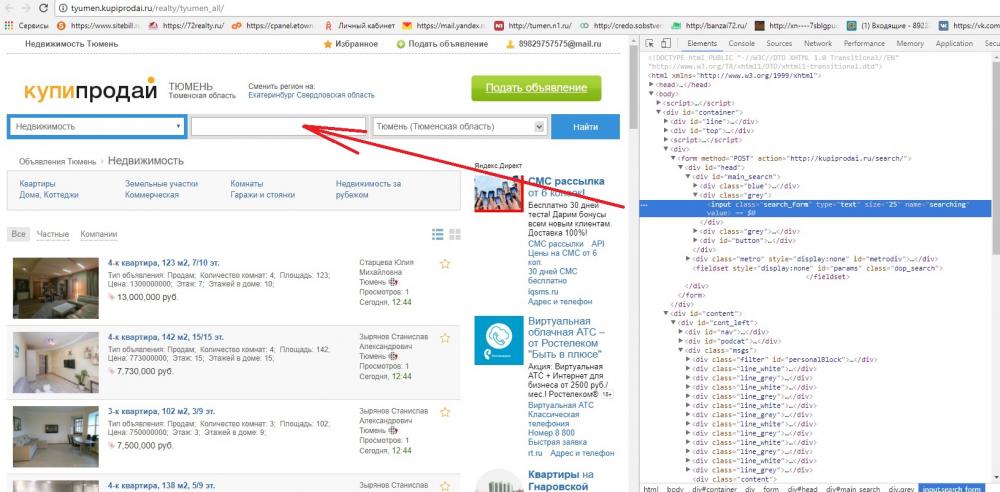Image resolution: width=1000 pixels, height=492 pixels.
Task: Star the 4-к квартира 123 м2 listing
Action: (445, 264)
